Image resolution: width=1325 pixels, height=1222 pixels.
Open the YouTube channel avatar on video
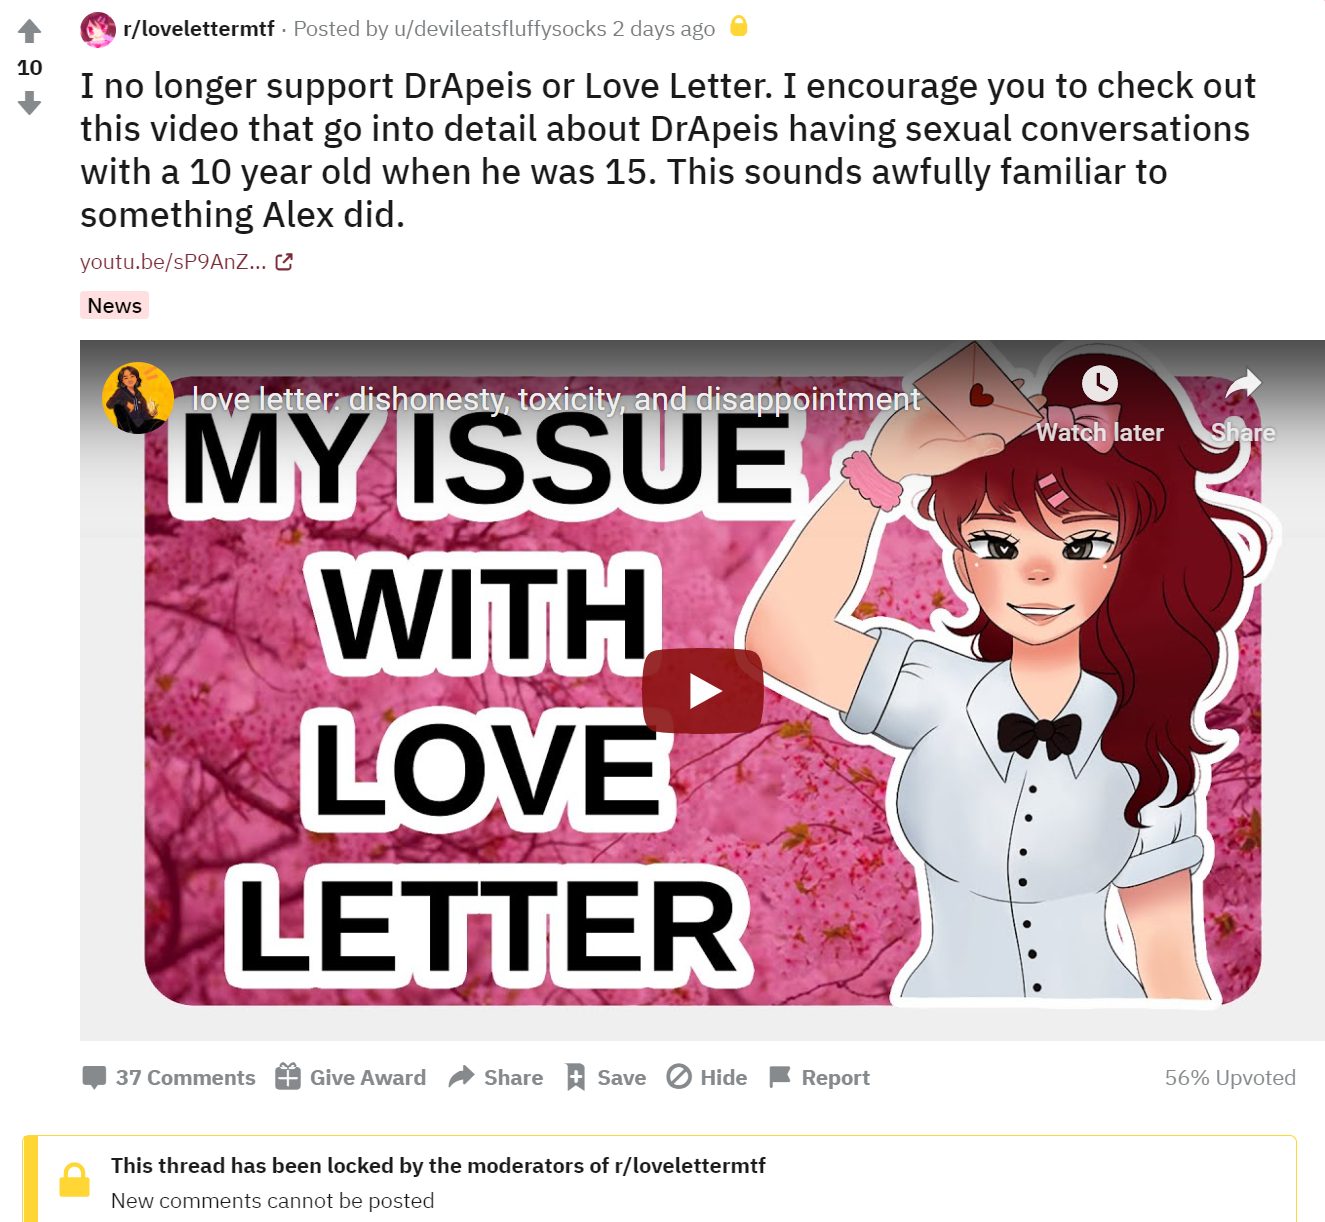[x=138, y=398]
